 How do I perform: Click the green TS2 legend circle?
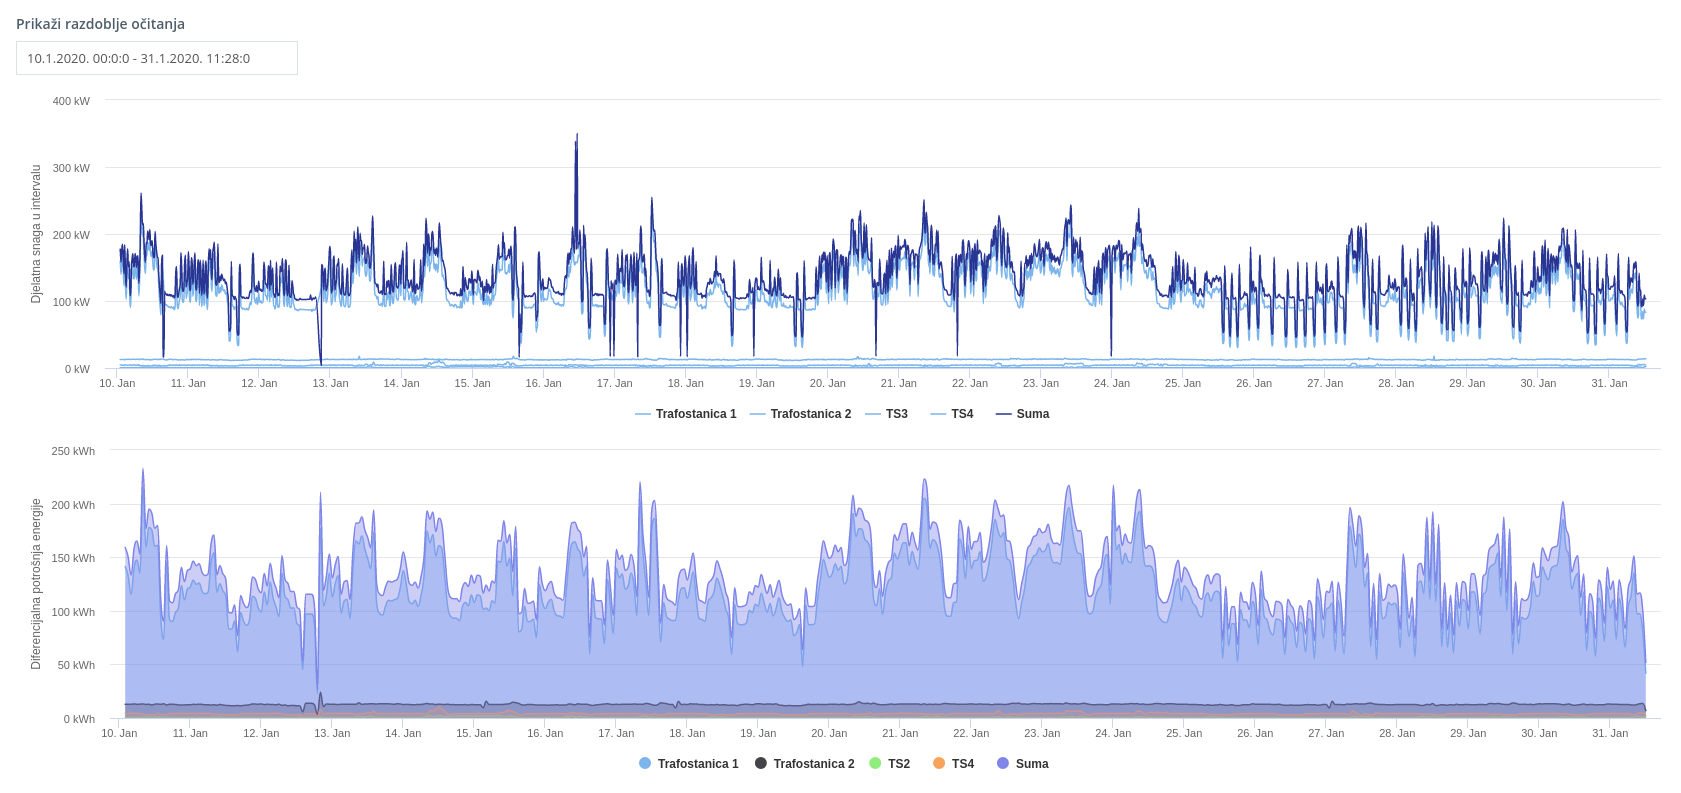point(876,764)
